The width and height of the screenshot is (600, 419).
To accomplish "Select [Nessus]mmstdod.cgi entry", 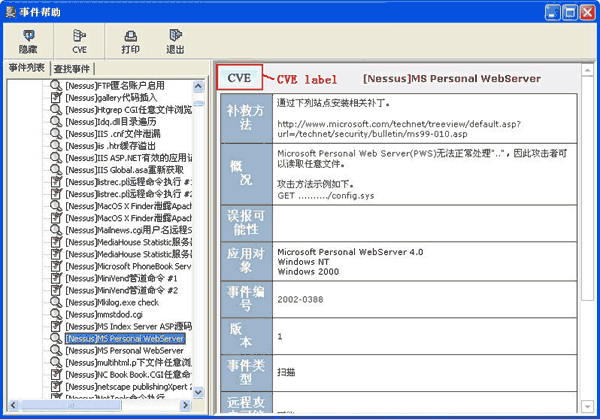I will point(110,314).
